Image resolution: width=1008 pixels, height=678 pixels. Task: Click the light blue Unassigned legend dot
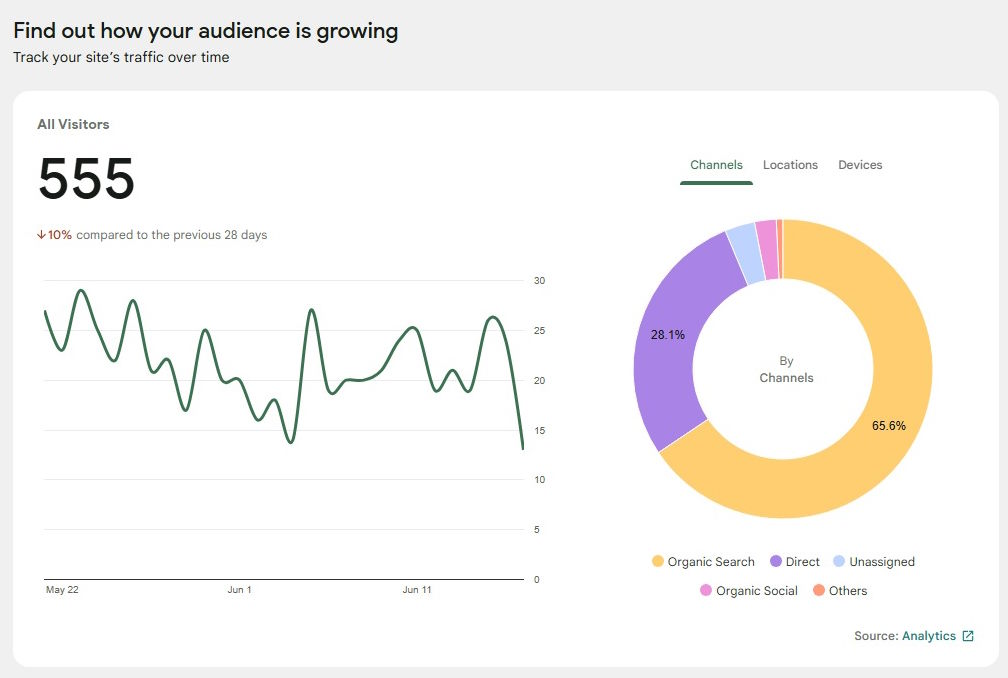(836, 561)
